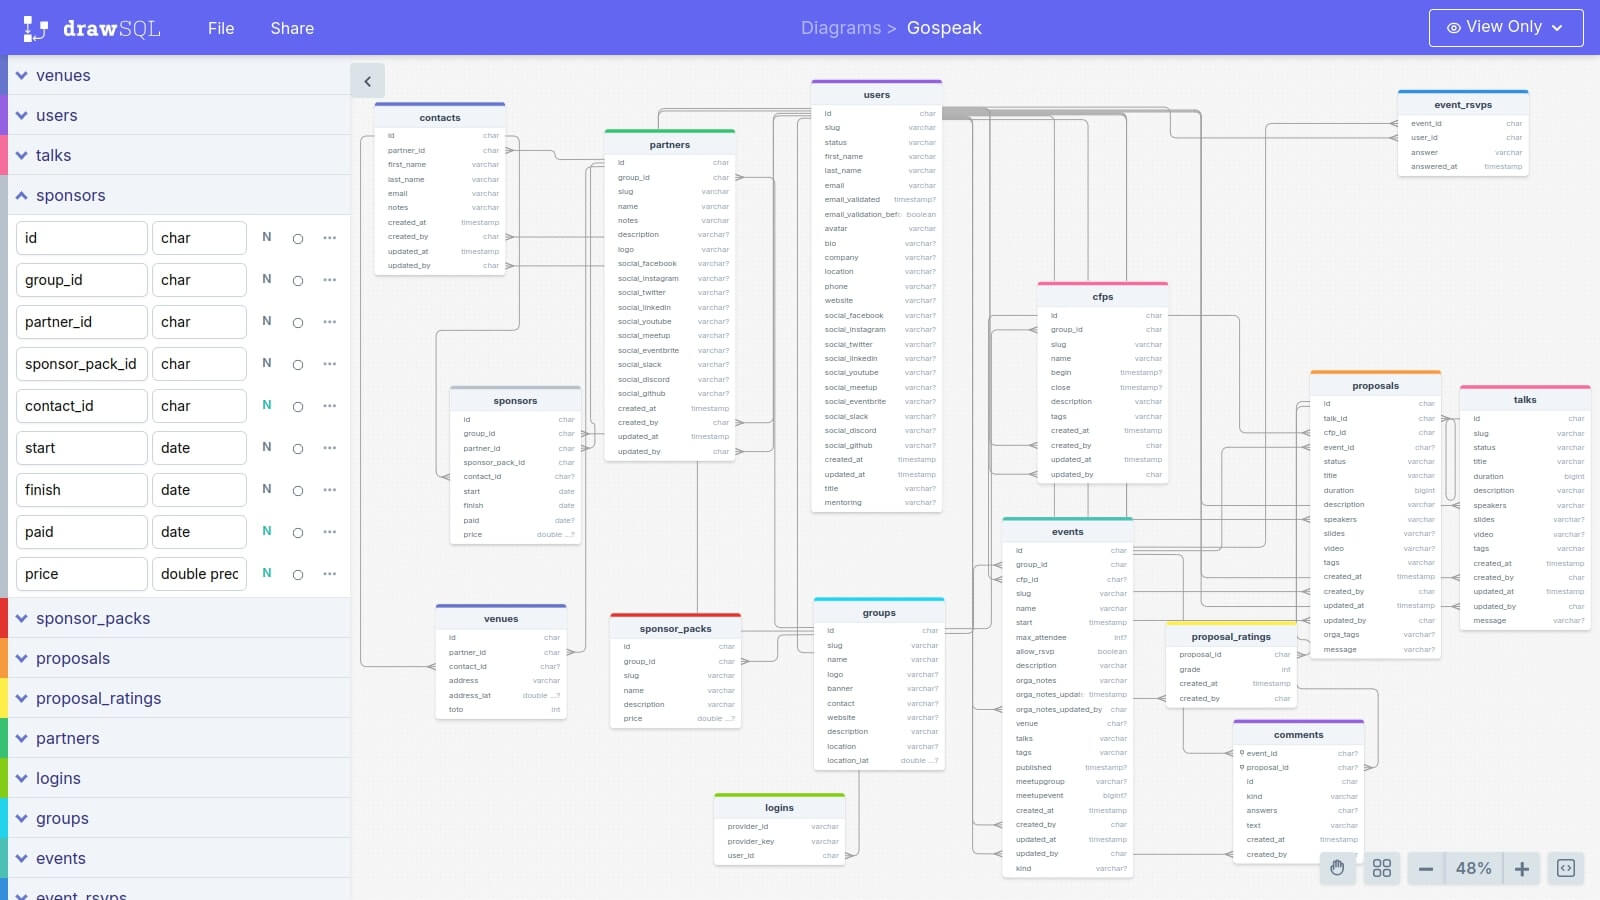
Task: Click the 48% zoom level control
Action: 1473,868
